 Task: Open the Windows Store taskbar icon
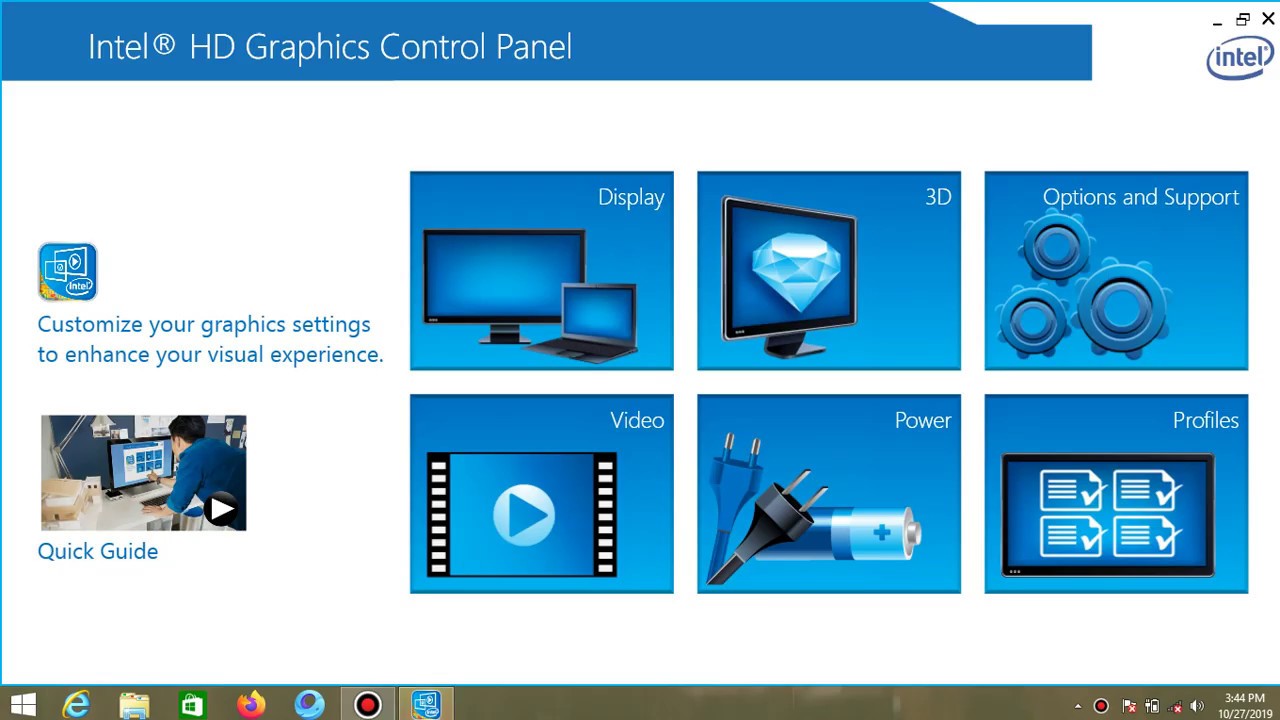[x=192, y=704]
